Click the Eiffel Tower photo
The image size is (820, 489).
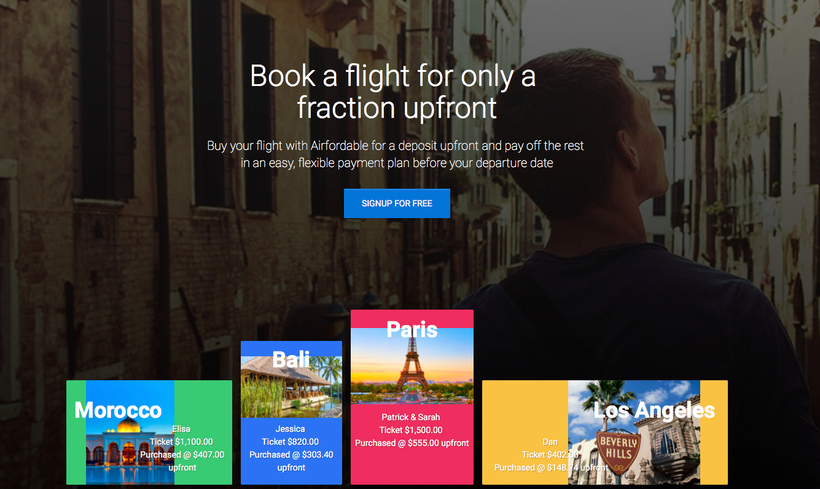pos(412,366)
